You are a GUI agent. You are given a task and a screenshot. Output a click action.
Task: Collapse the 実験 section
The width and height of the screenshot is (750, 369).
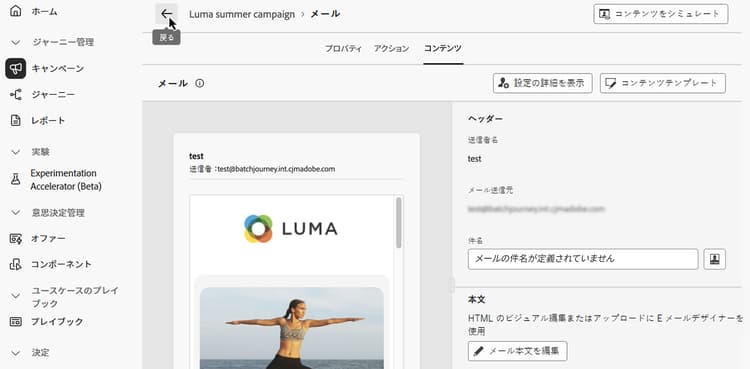pyautogui.click(x=16, y=152)
